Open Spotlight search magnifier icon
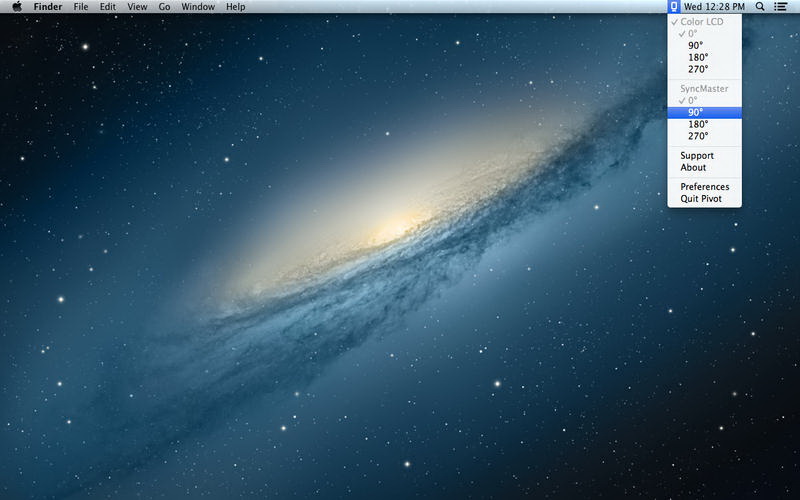The image size is (800, 500). [760, 7]
